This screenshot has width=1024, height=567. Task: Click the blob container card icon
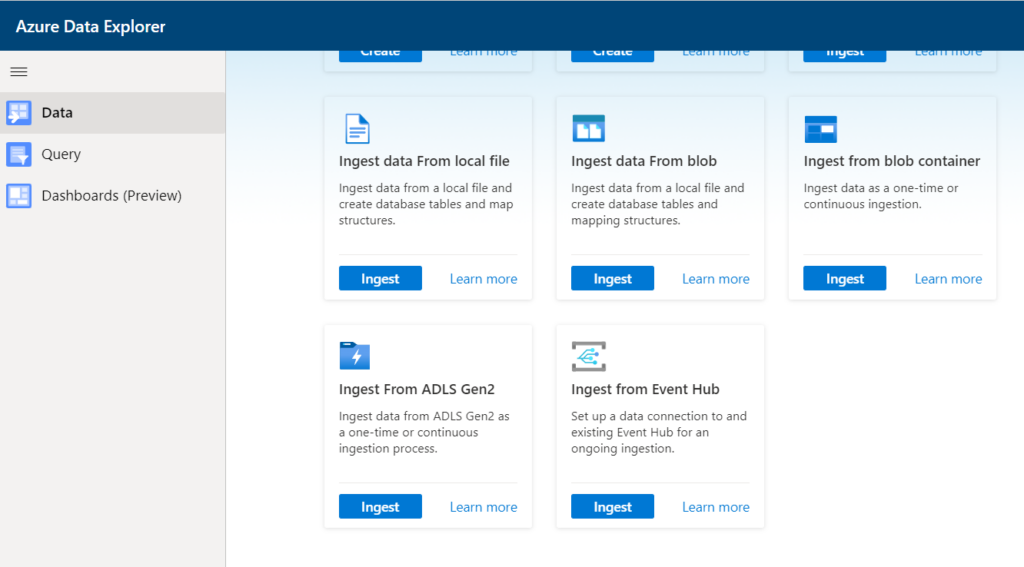pyautogui.click(x=820, y=129)
